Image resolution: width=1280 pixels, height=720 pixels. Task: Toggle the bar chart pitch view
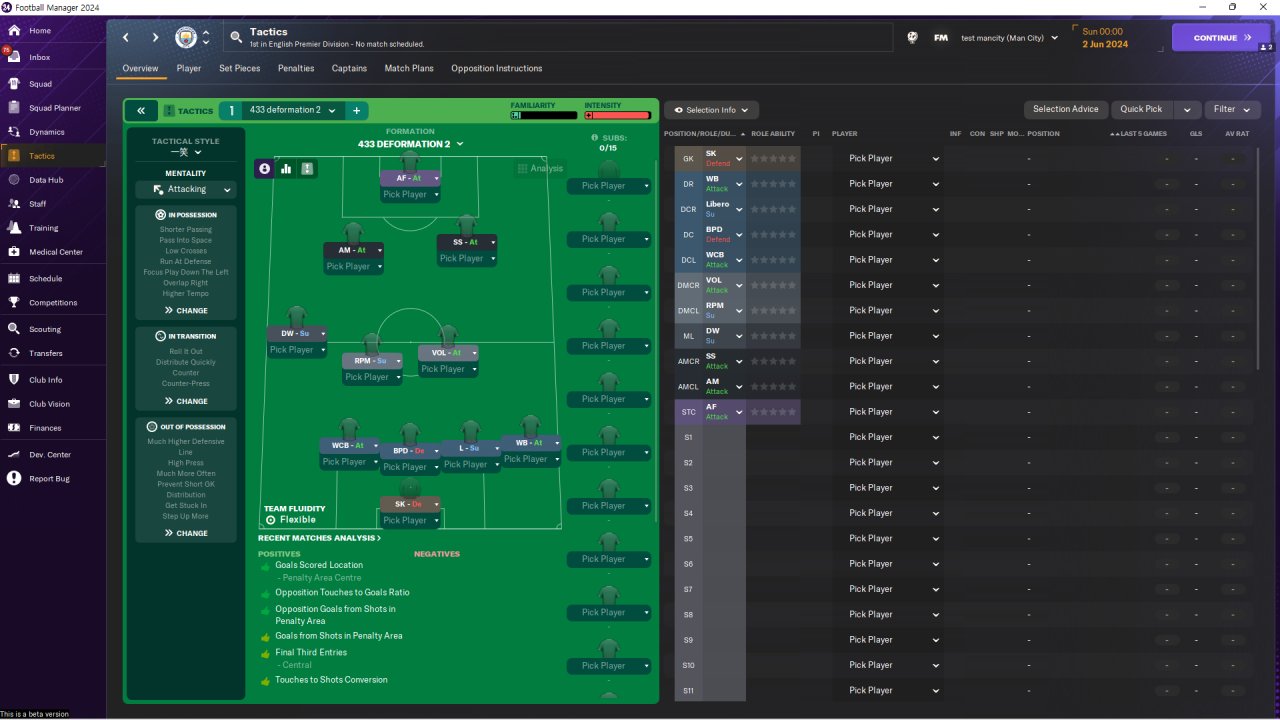[x=286, y=169]
